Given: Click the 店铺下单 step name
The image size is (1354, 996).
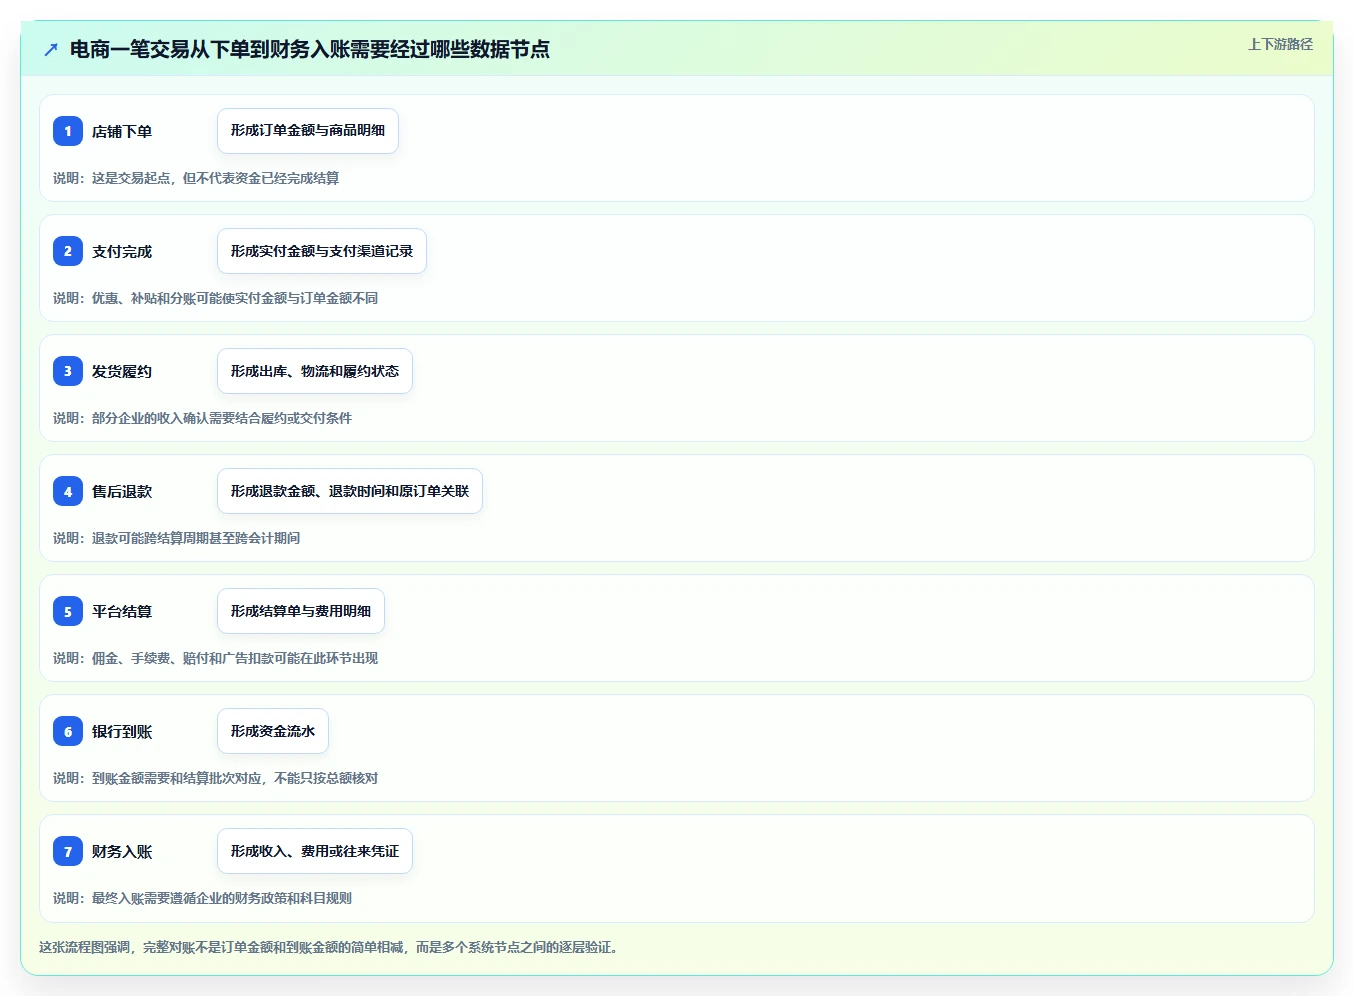Looking at the screenshot, I should (122, 131).
